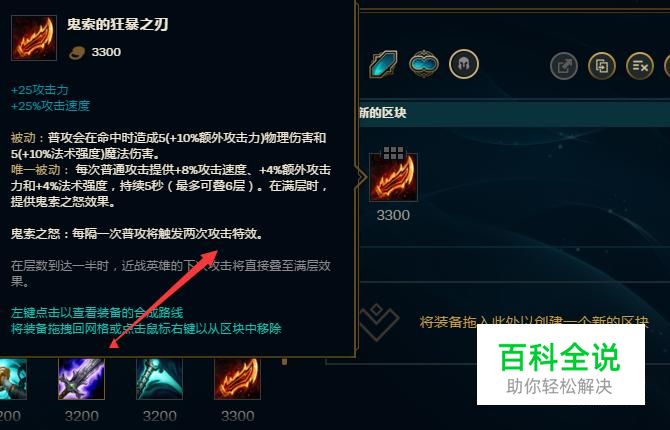Select the purple sword item priced 3200
The image size is (670, 430).
pos(81,379)
